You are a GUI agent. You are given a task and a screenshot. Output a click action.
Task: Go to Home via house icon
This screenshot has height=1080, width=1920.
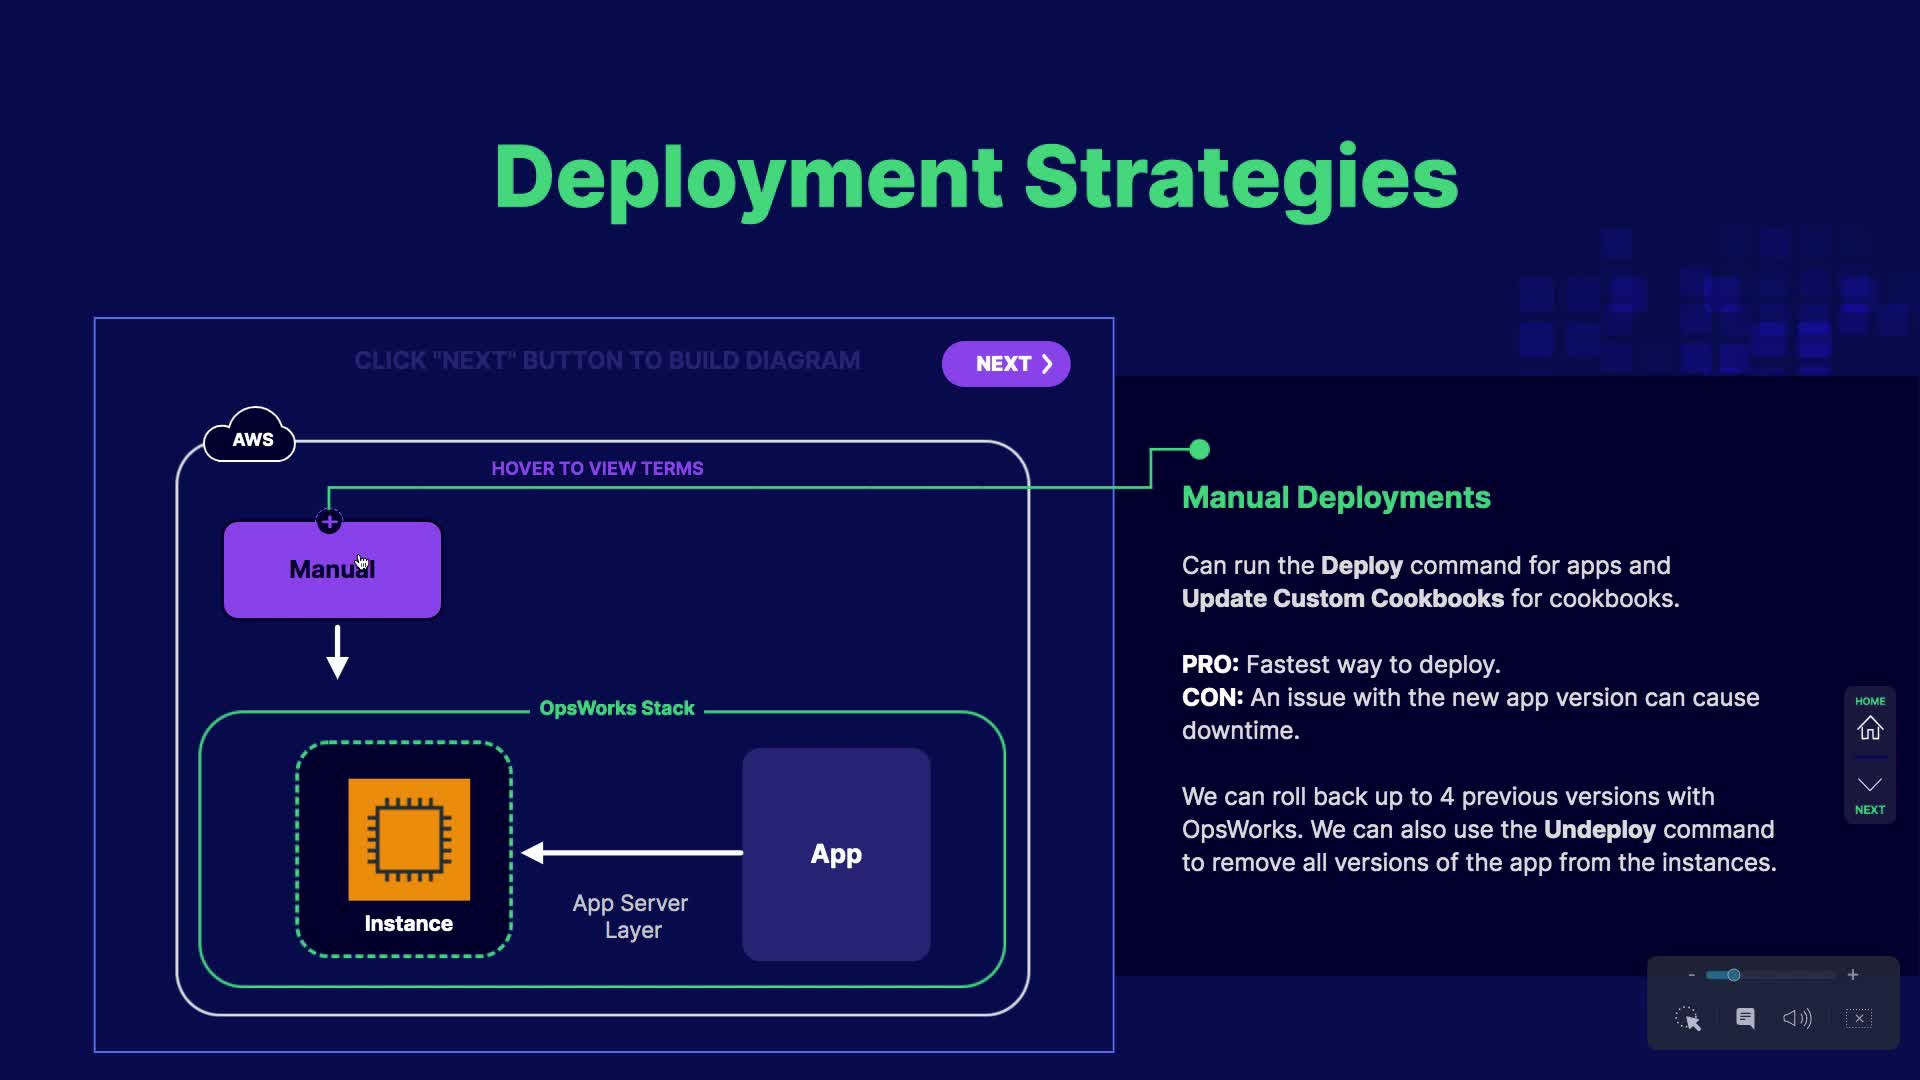click(x=1869, y=729)
